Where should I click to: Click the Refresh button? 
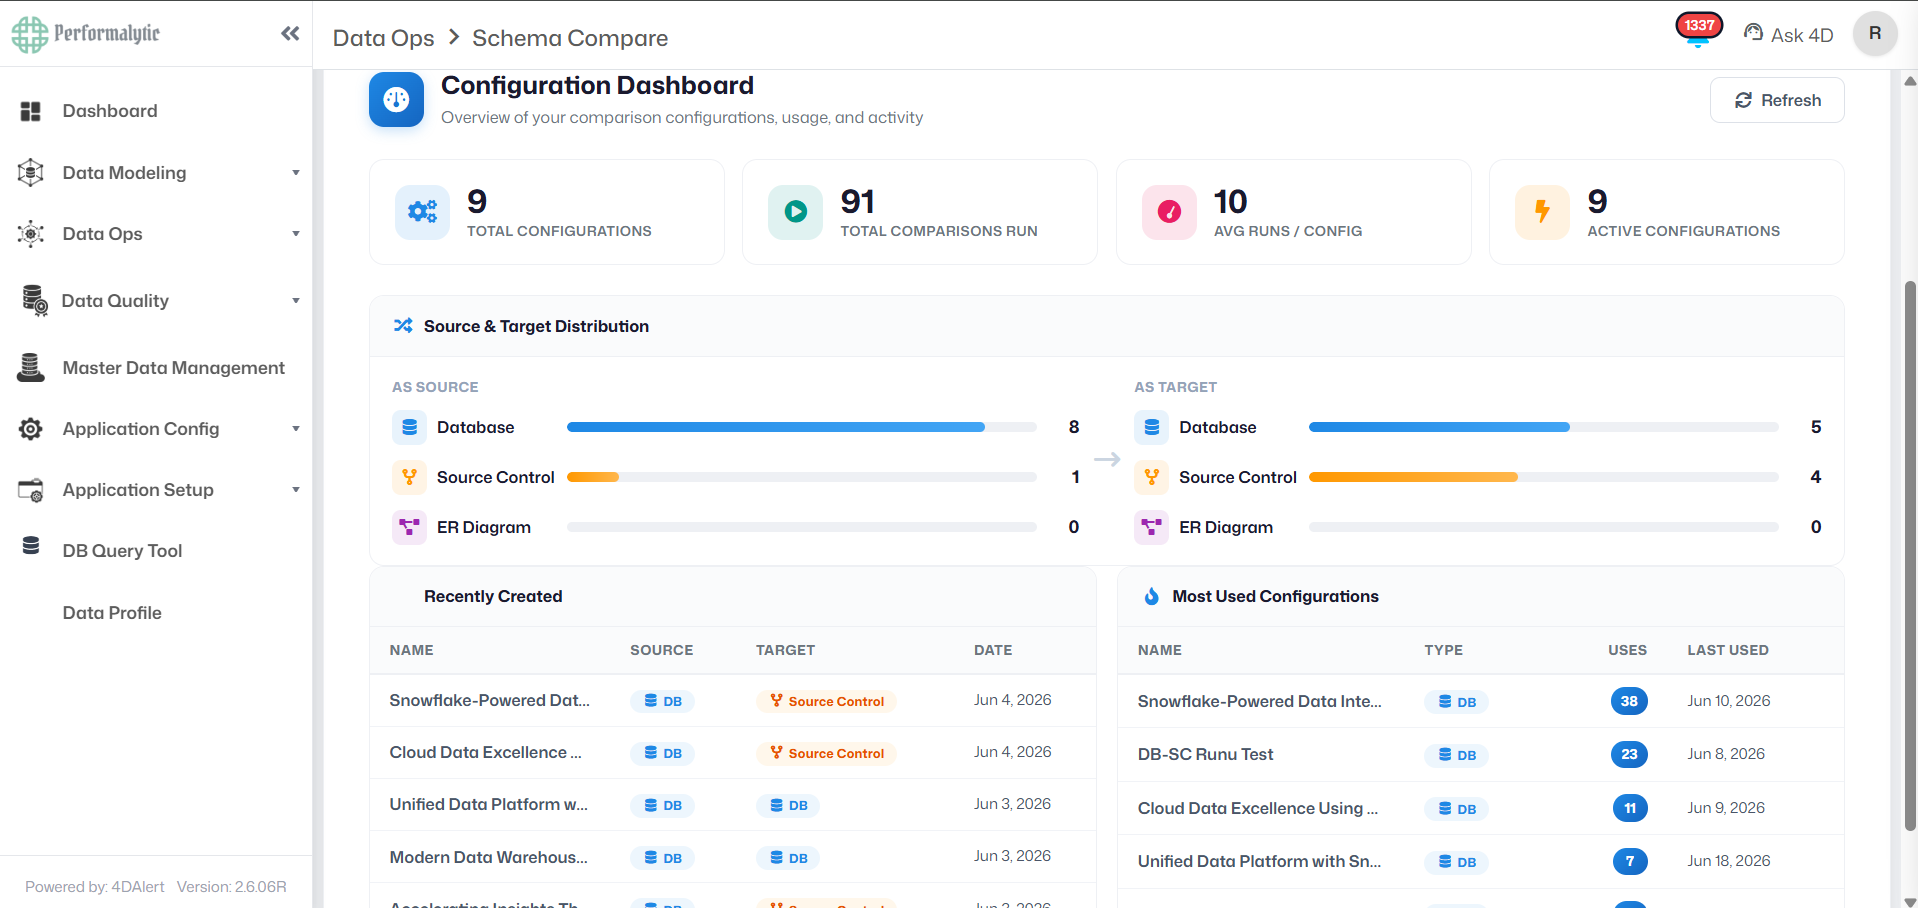pyautogui.click(x=1777, y=100)
